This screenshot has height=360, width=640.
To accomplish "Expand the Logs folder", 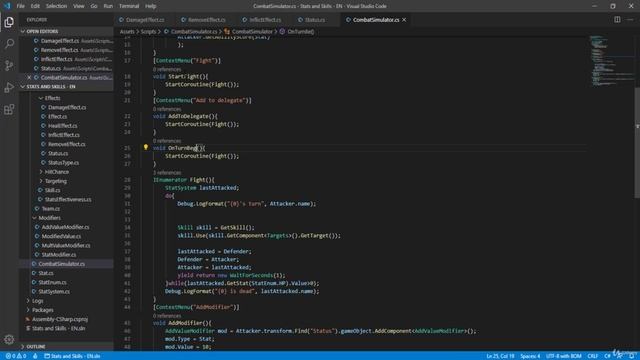I will [38, 301].
